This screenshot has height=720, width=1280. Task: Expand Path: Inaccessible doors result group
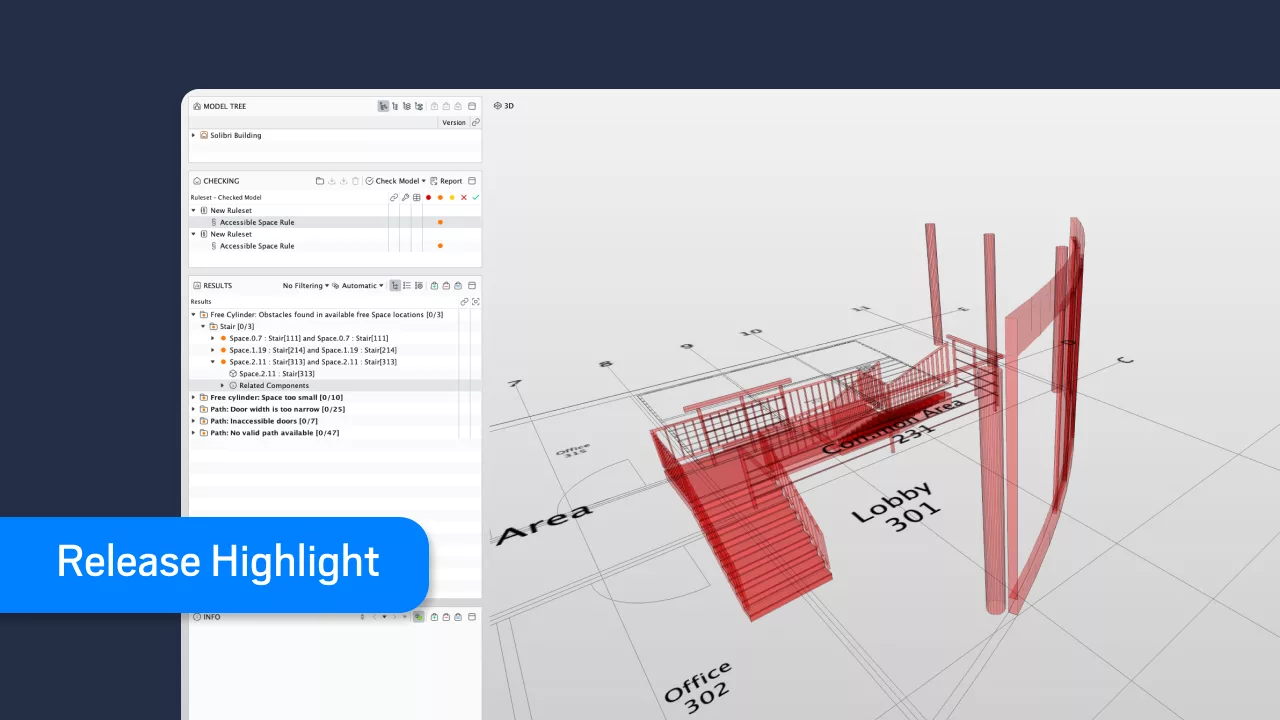(193, 421)
